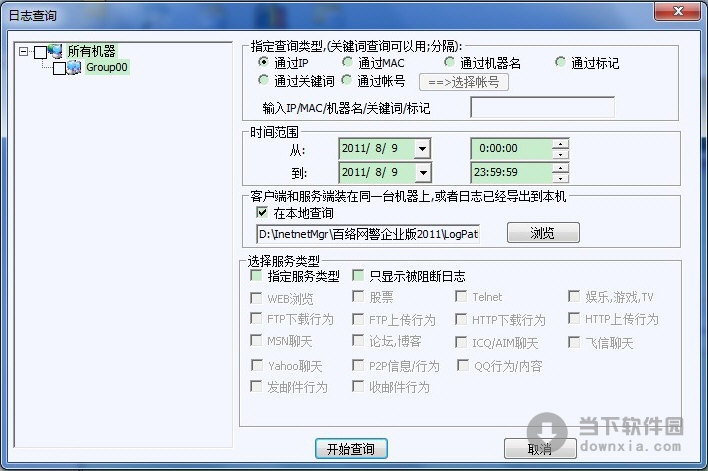Check the HTTP下载行为 checkbox
The height and width of the screenshot is (471, 708).
pos(461,319)
